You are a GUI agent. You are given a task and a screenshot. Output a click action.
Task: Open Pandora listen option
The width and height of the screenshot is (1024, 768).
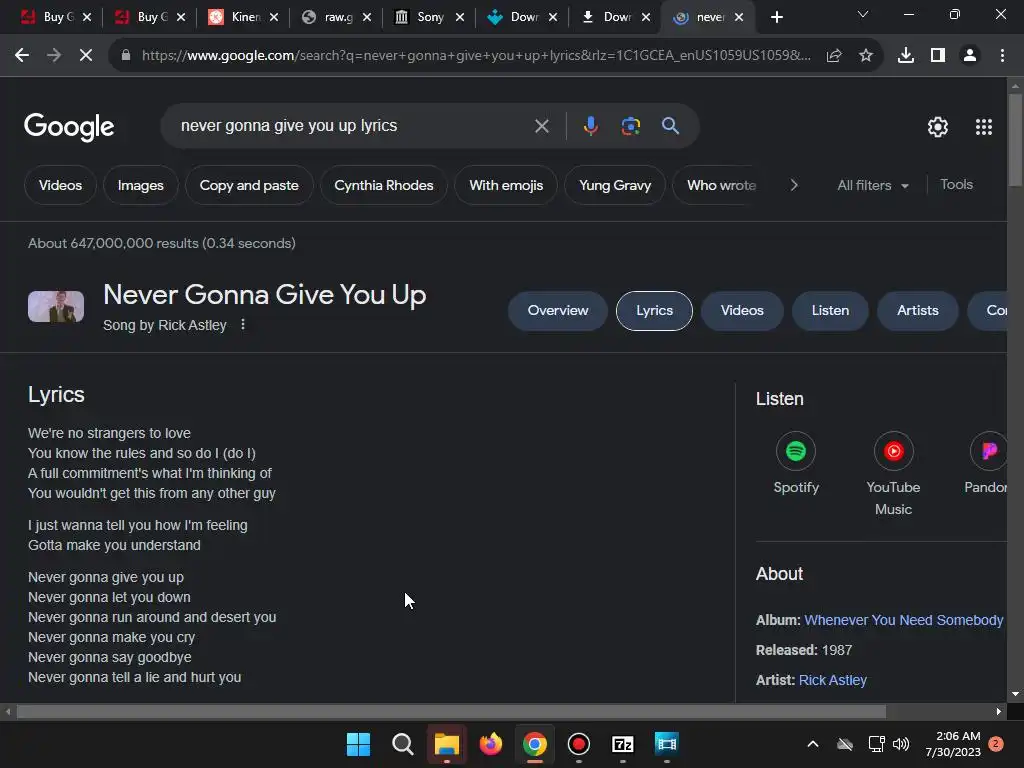pyautogui.click(x=985, y=463)
